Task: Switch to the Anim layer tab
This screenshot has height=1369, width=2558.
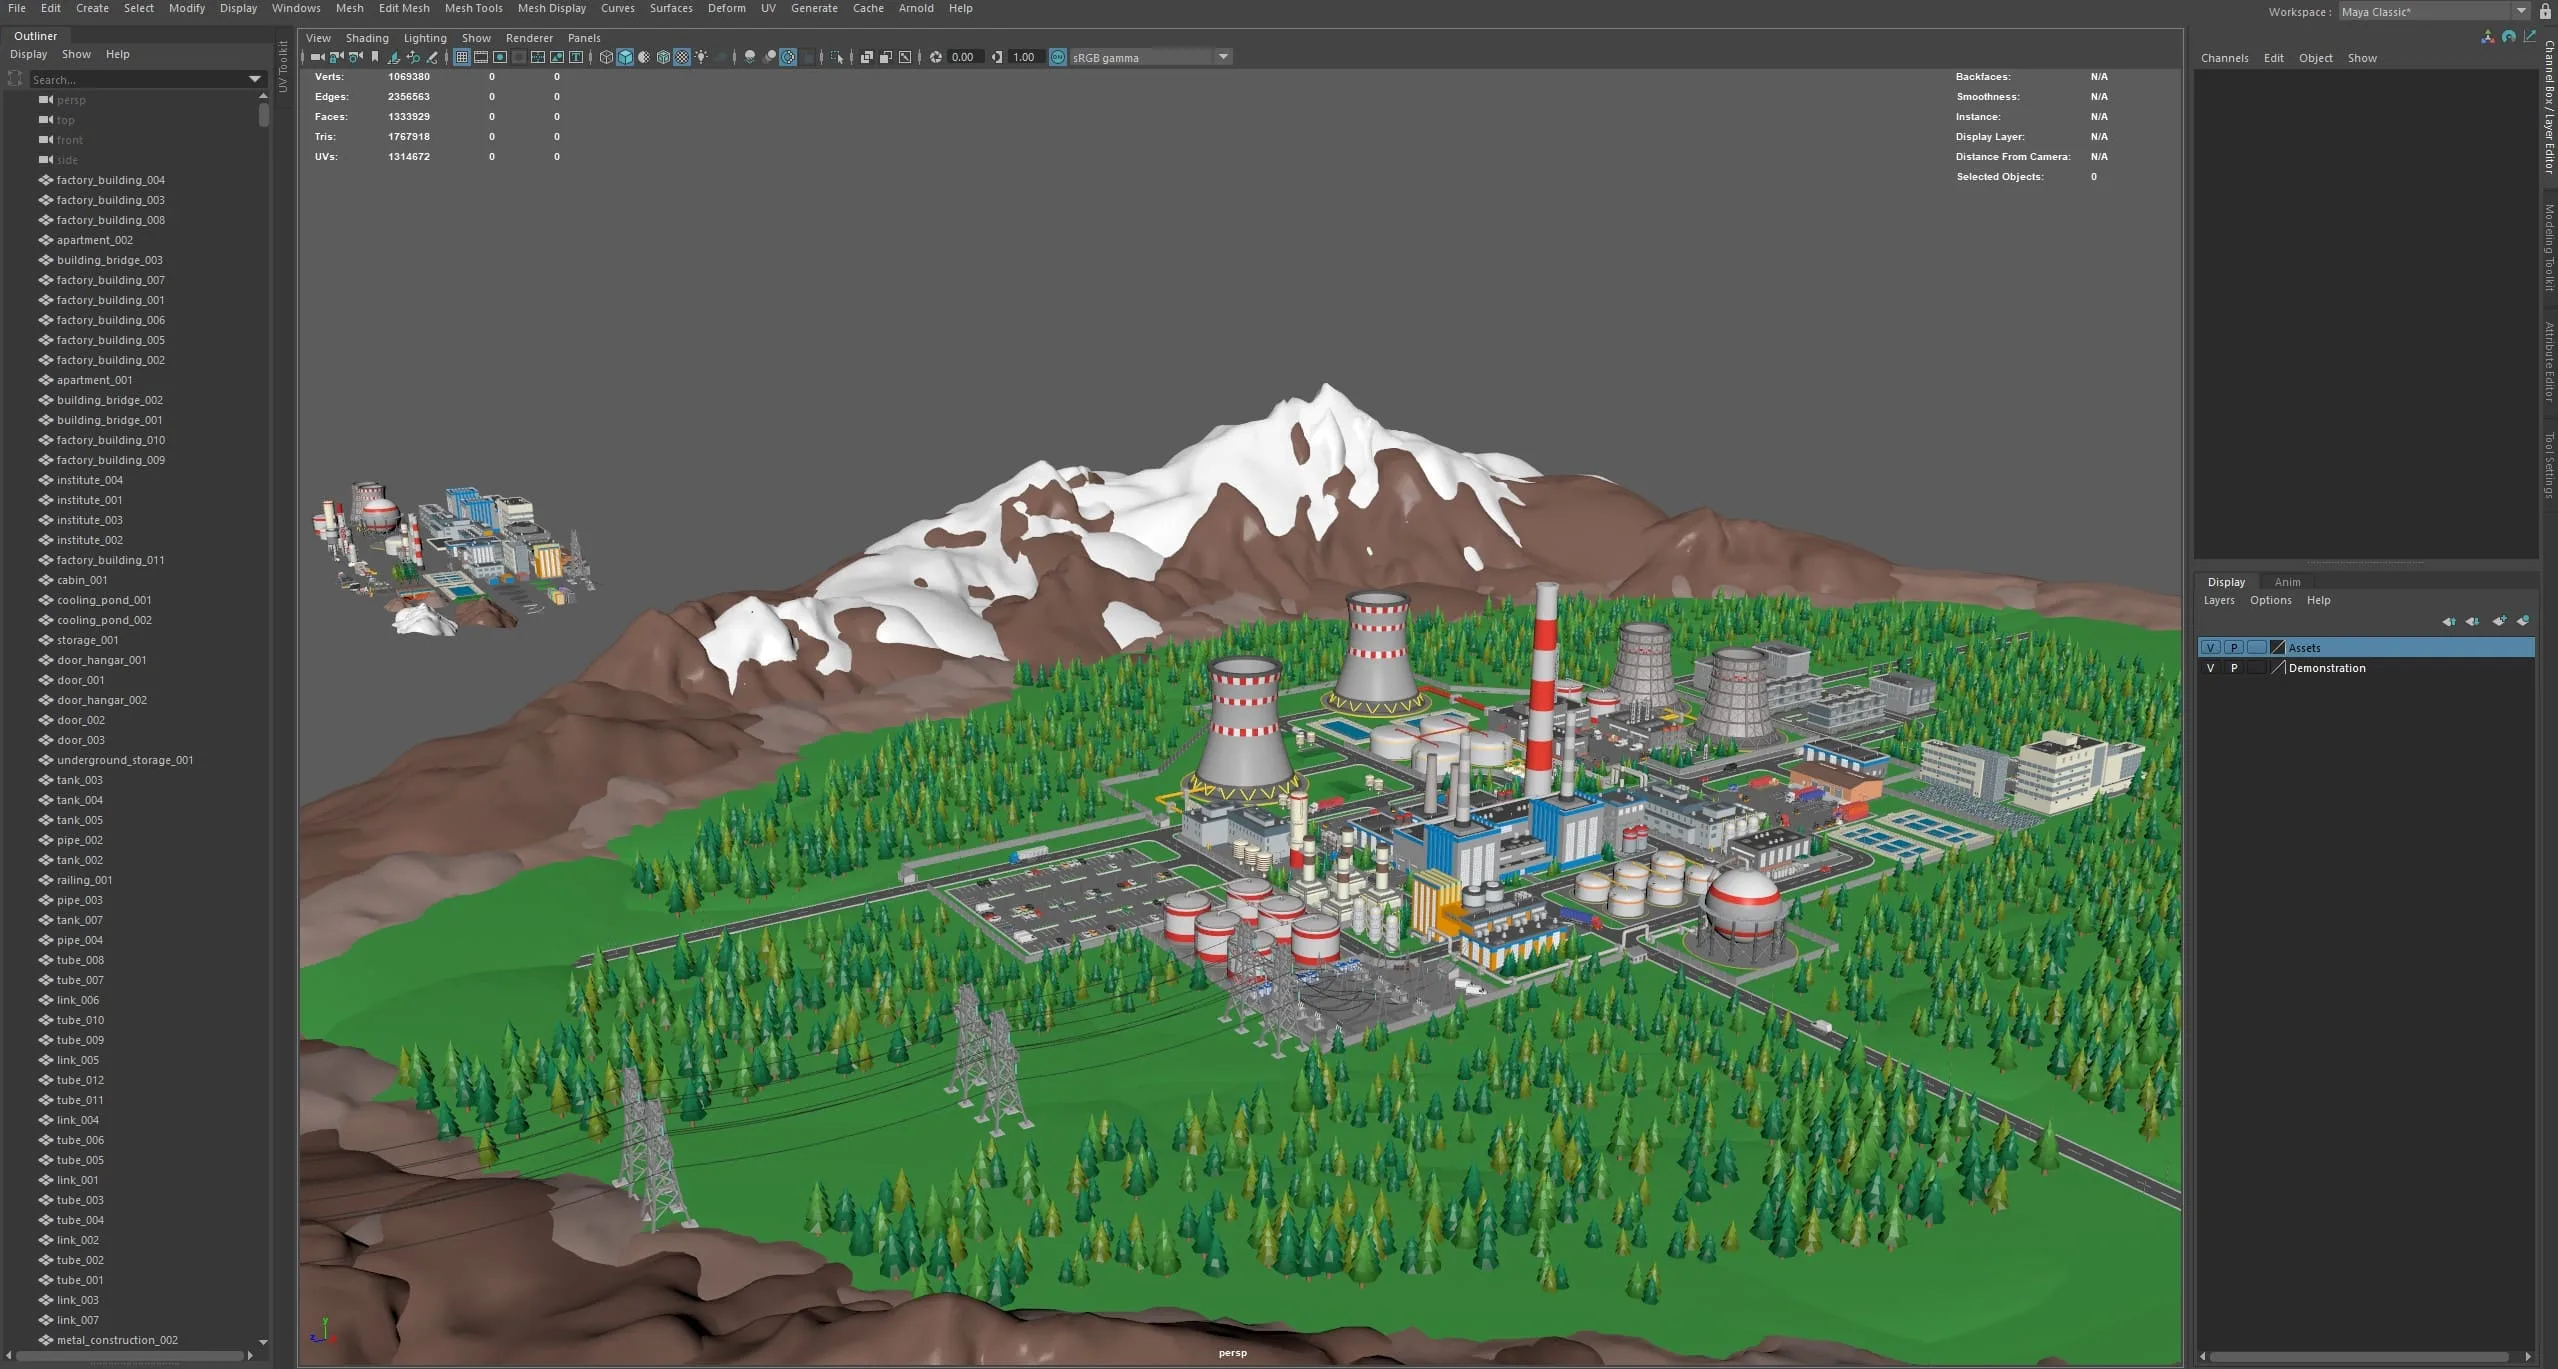Action: [x=2287, y=582]
